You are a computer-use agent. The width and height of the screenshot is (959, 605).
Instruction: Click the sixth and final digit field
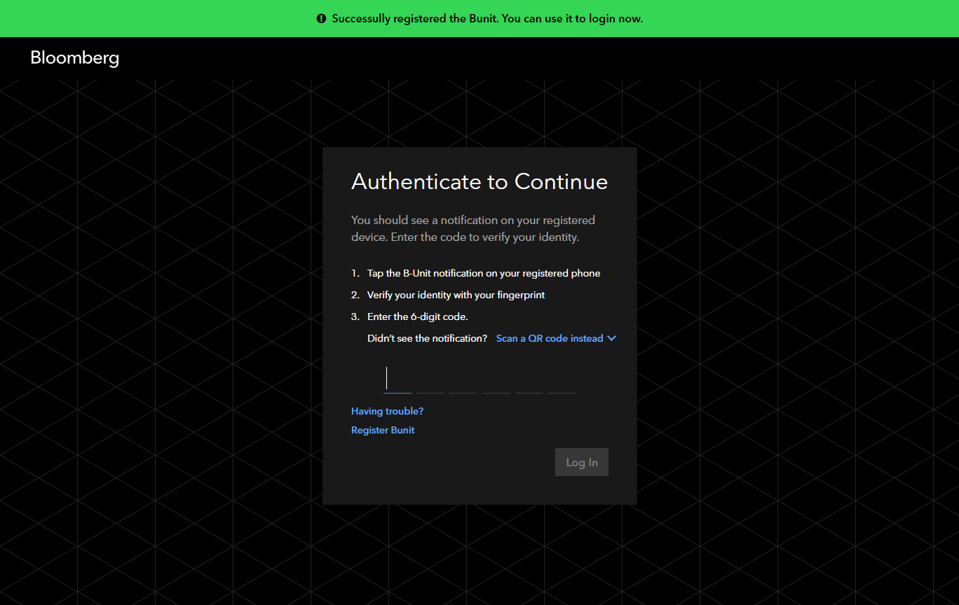tap(561, 385)
